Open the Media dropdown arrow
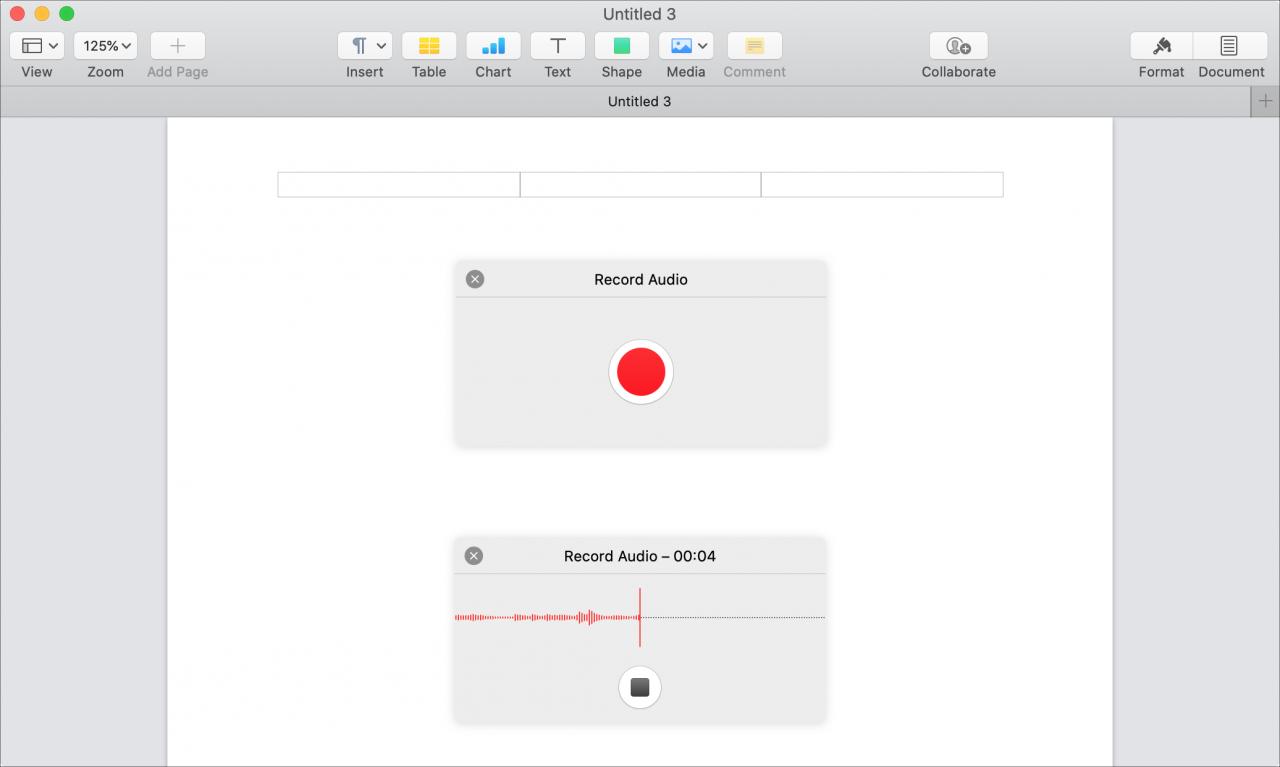This screenshot has height=767, width=1280. (x=703, y=46)
